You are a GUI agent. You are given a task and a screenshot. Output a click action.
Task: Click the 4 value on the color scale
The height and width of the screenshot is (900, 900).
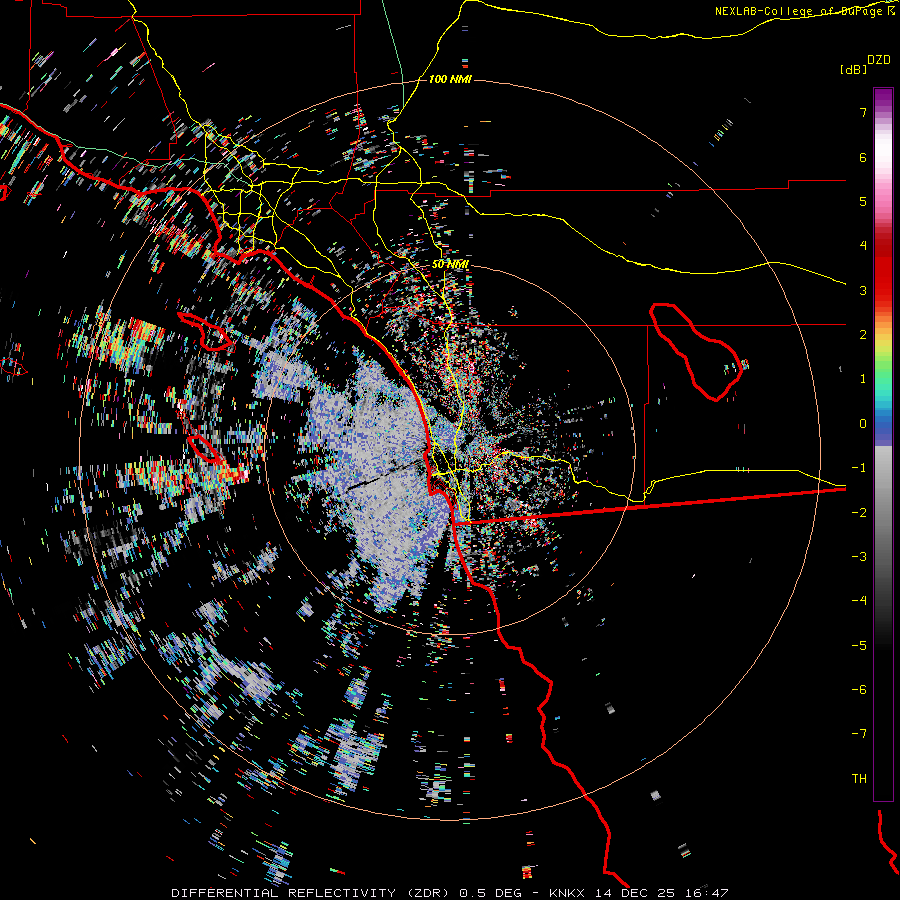click(x=863, y=246)
